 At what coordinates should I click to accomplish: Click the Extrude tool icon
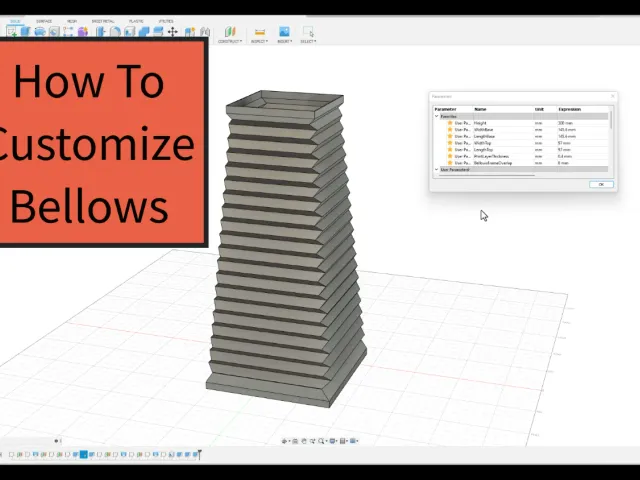click(x=26, y=31)
